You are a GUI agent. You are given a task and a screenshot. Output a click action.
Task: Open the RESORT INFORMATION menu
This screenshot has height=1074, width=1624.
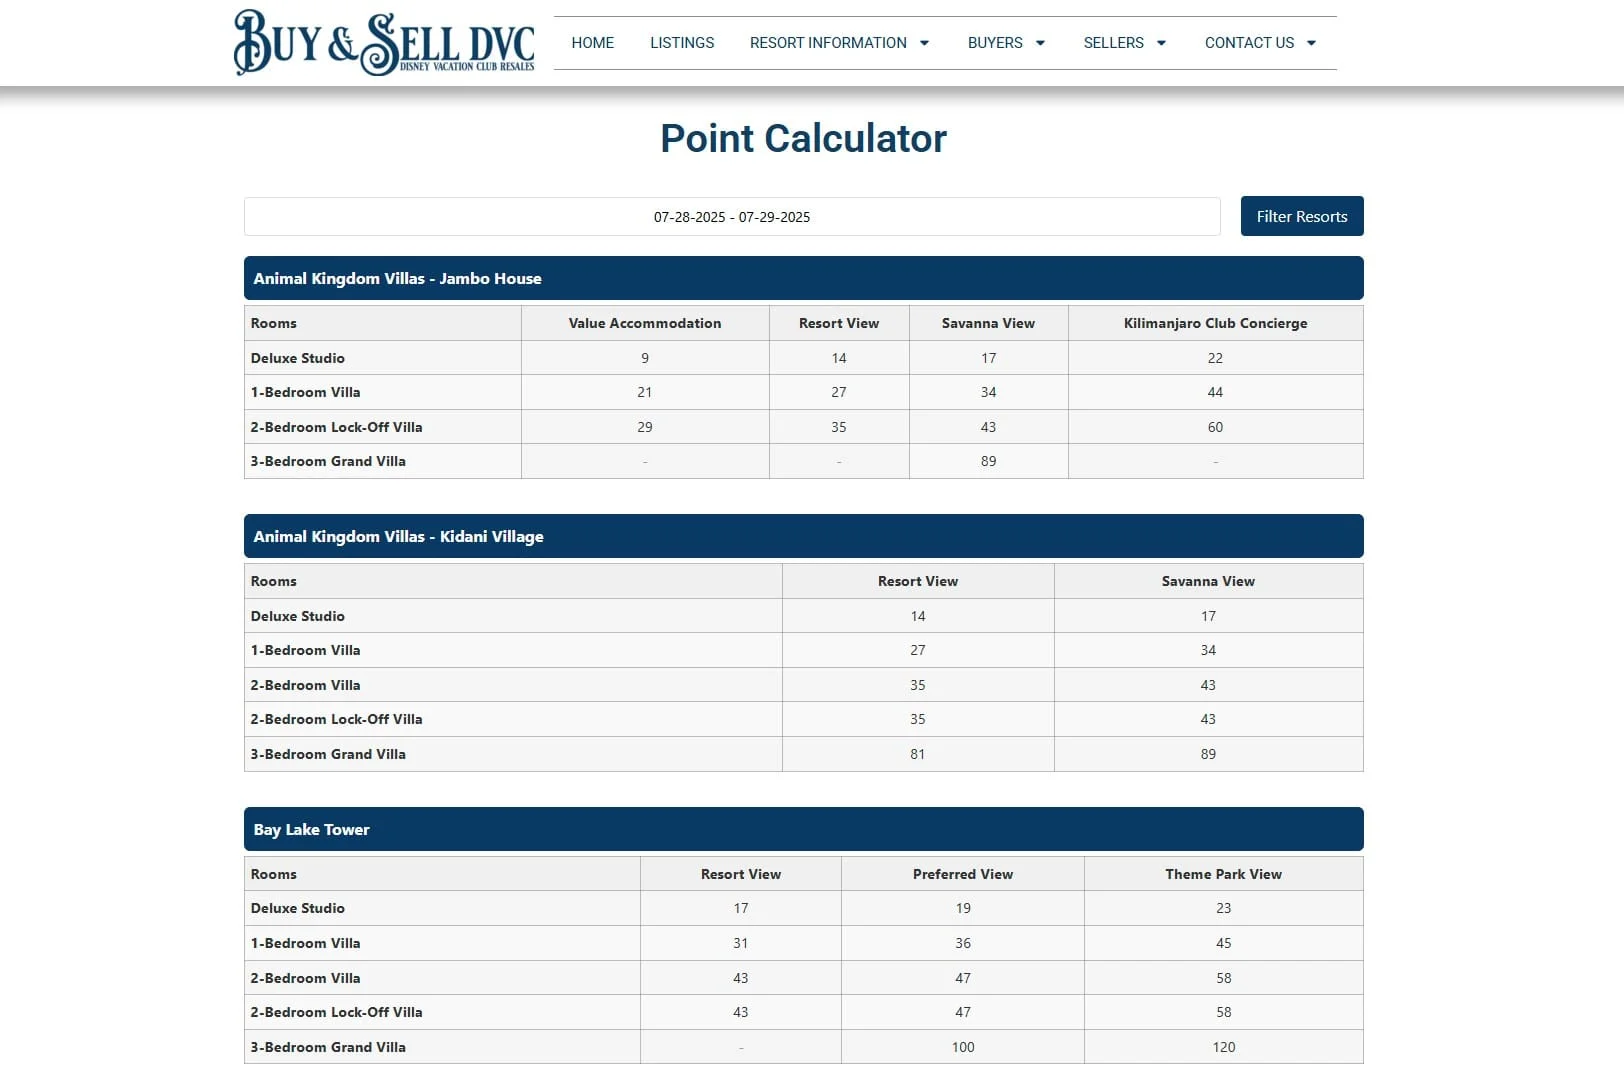point(828,43)
